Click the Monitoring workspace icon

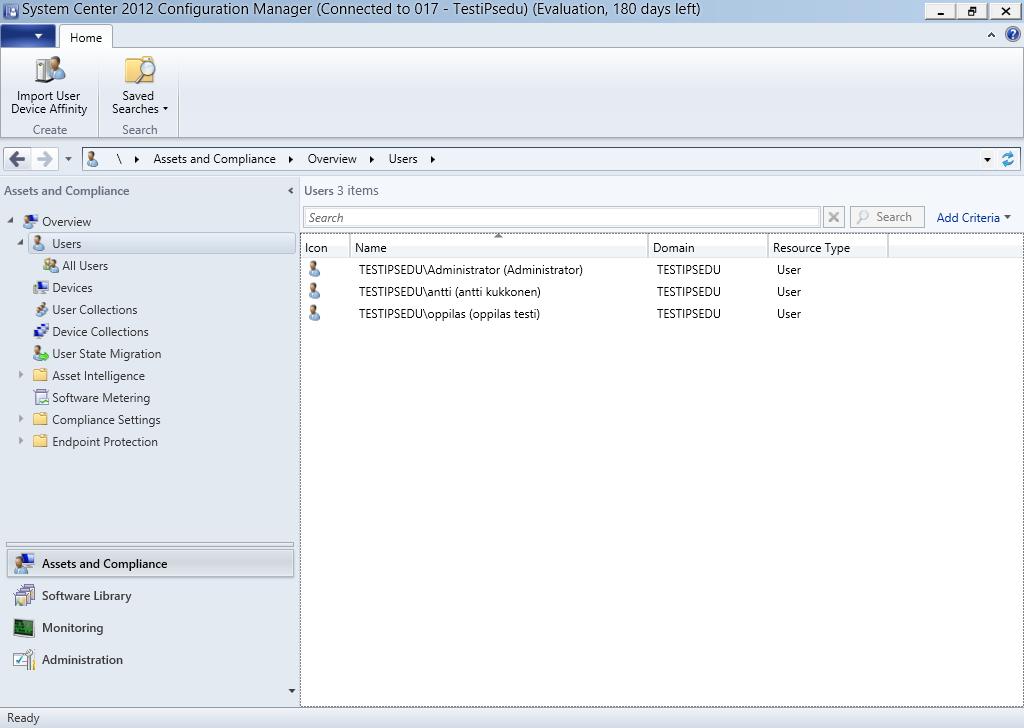(24, 627)
